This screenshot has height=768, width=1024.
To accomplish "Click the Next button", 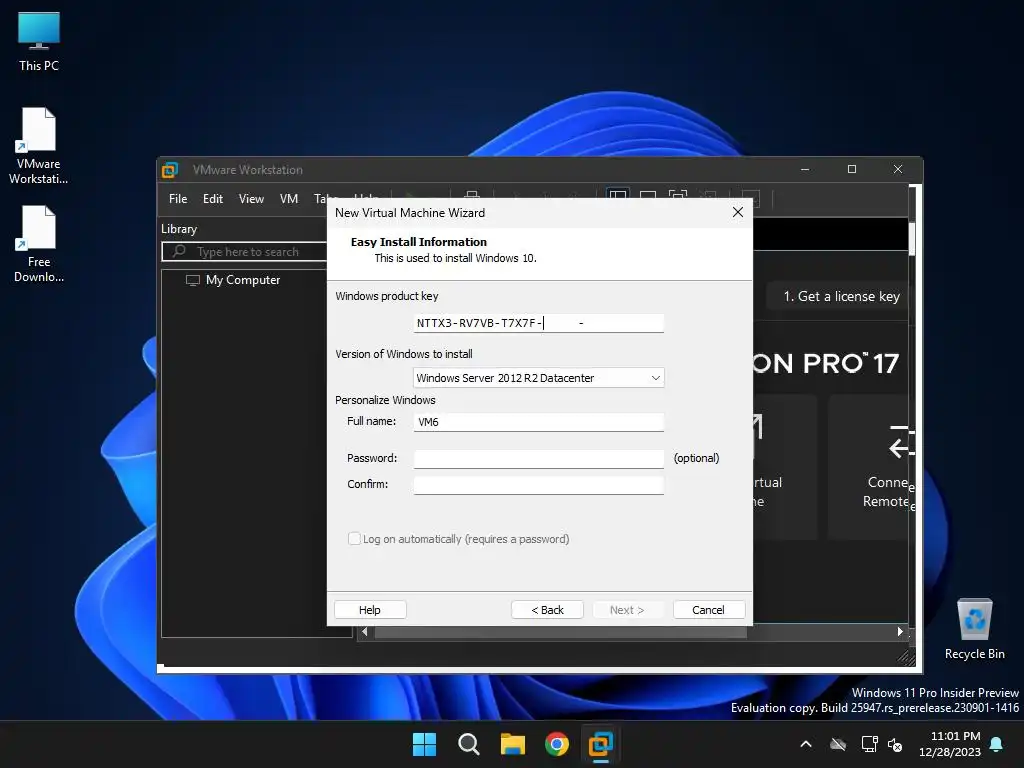I will click(x=627, y=609).
